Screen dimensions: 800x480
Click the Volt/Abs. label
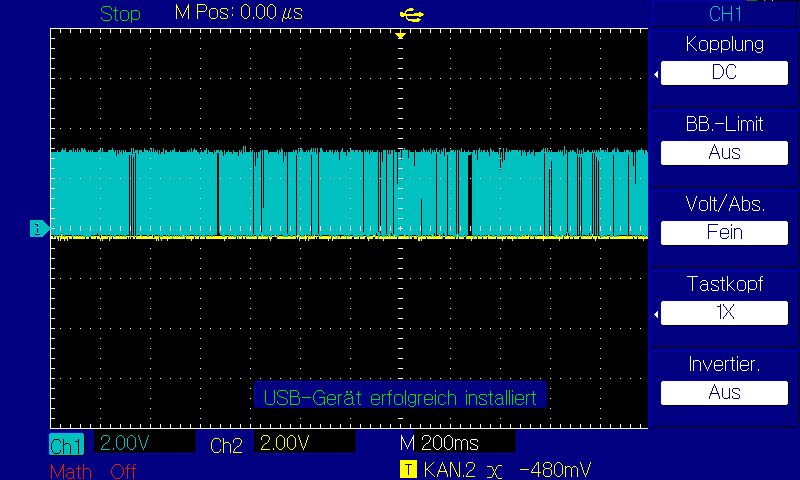725,204
